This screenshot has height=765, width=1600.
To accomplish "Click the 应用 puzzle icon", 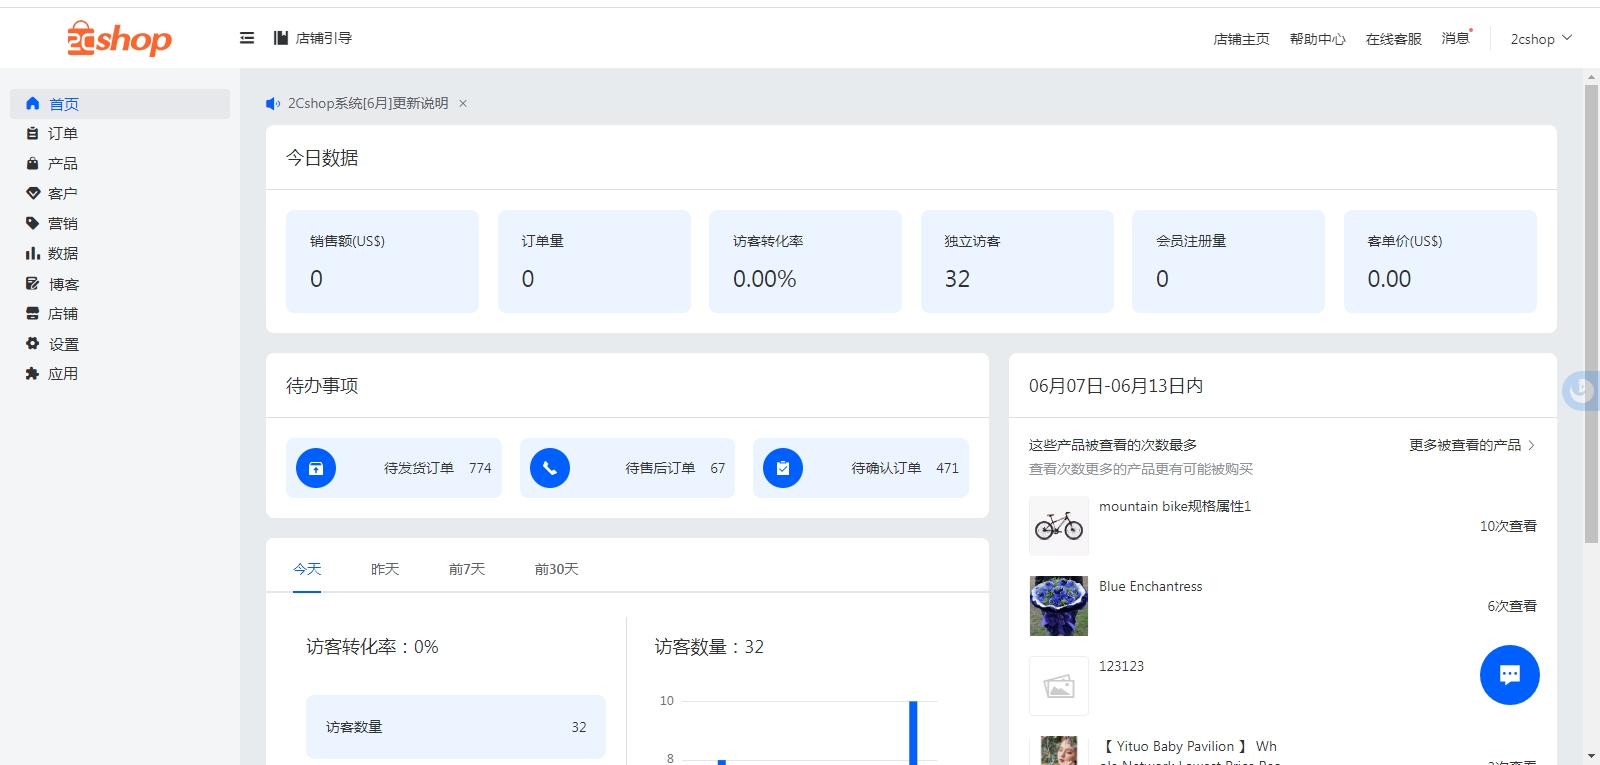I will tap(33, 373).
